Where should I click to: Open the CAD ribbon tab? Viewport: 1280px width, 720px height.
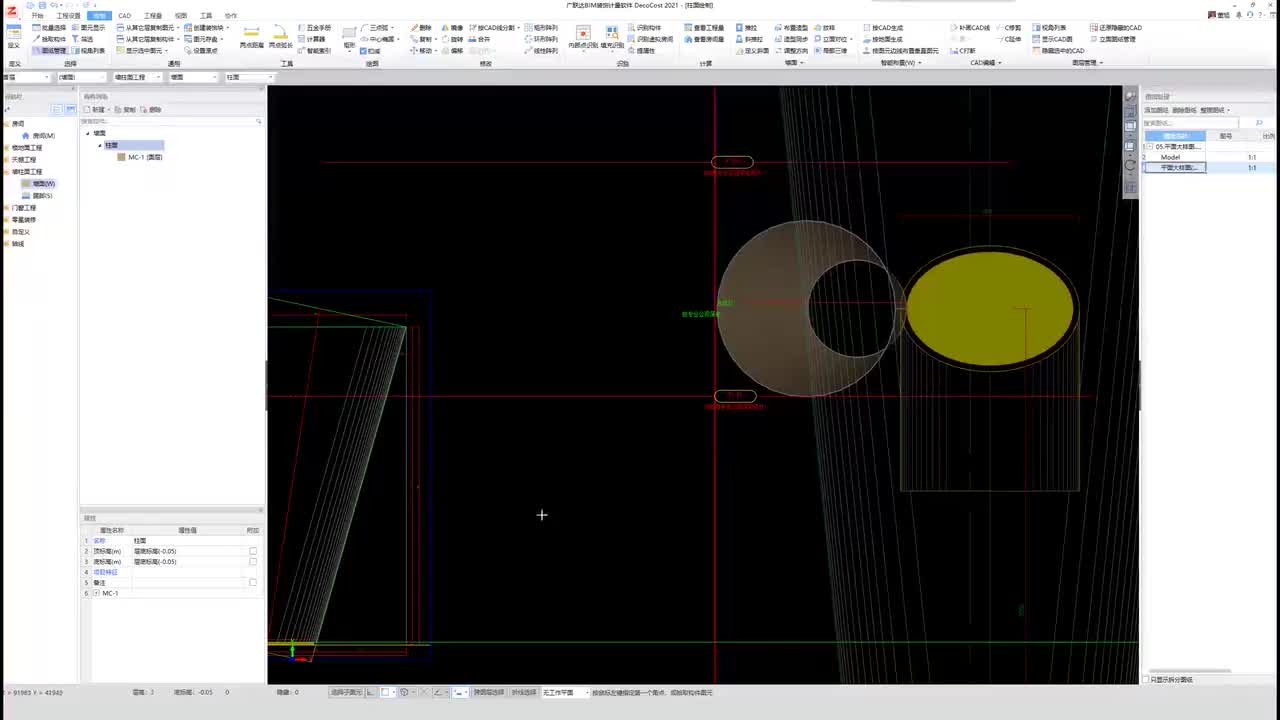pyautogui.click(x=124, y=16)
